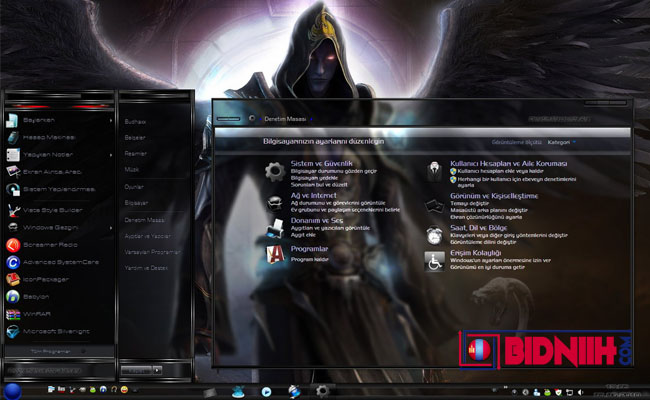
Task: Click Program kaldır link
Action: click(x=309, y=259)
